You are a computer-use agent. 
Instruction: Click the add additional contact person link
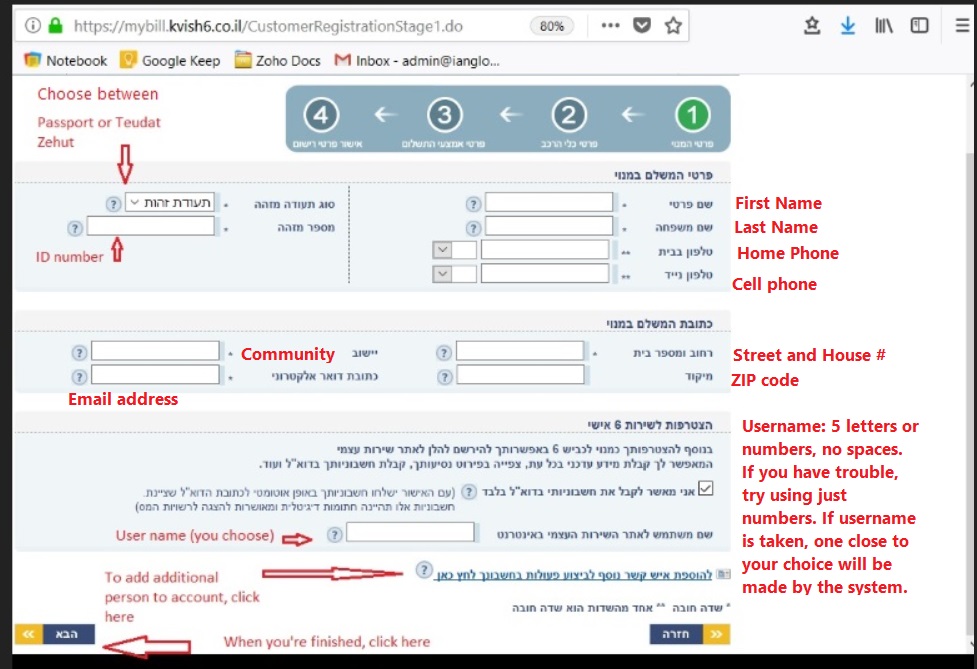pos(573,575)
